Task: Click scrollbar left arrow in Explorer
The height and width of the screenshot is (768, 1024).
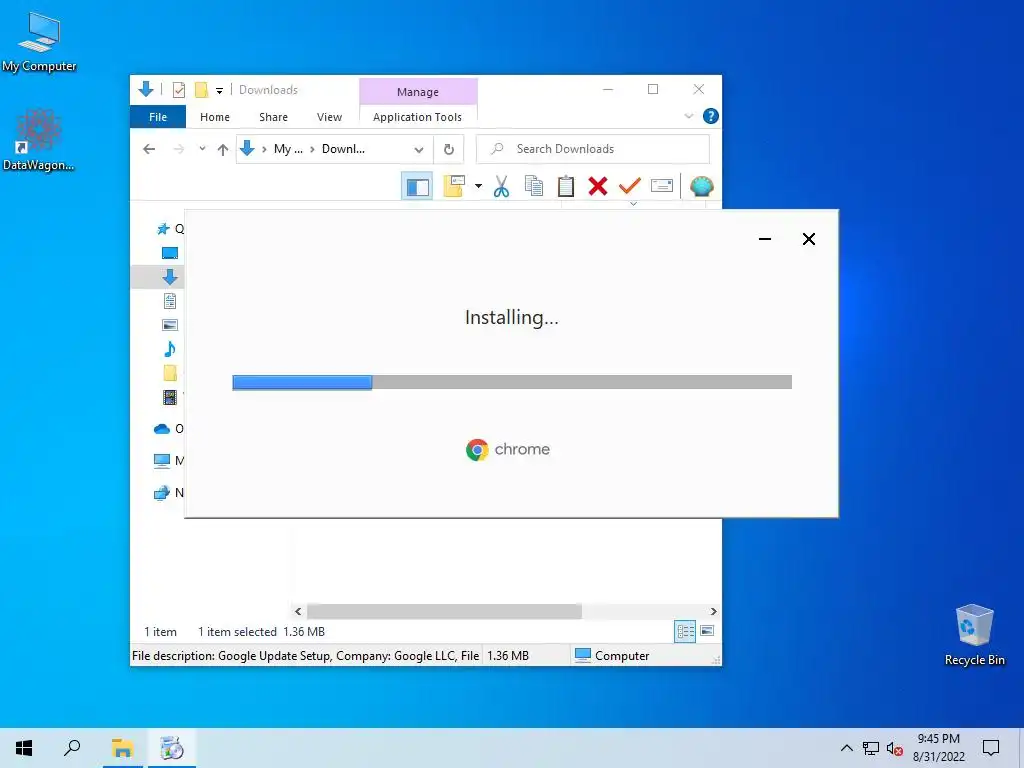Action: [298, 611]
